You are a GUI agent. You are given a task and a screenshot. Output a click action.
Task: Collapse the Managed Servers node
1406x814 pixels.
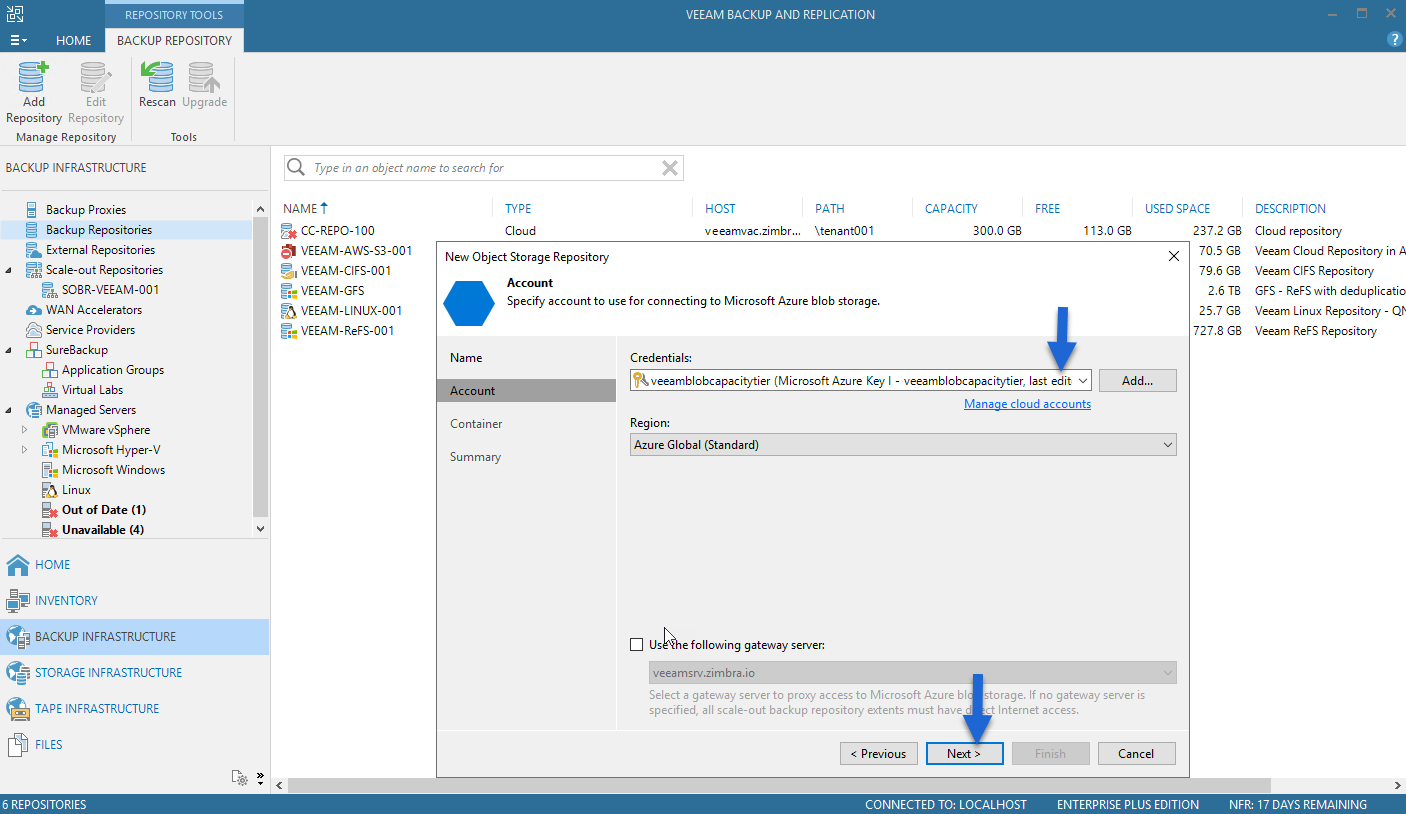click(9, 410)
